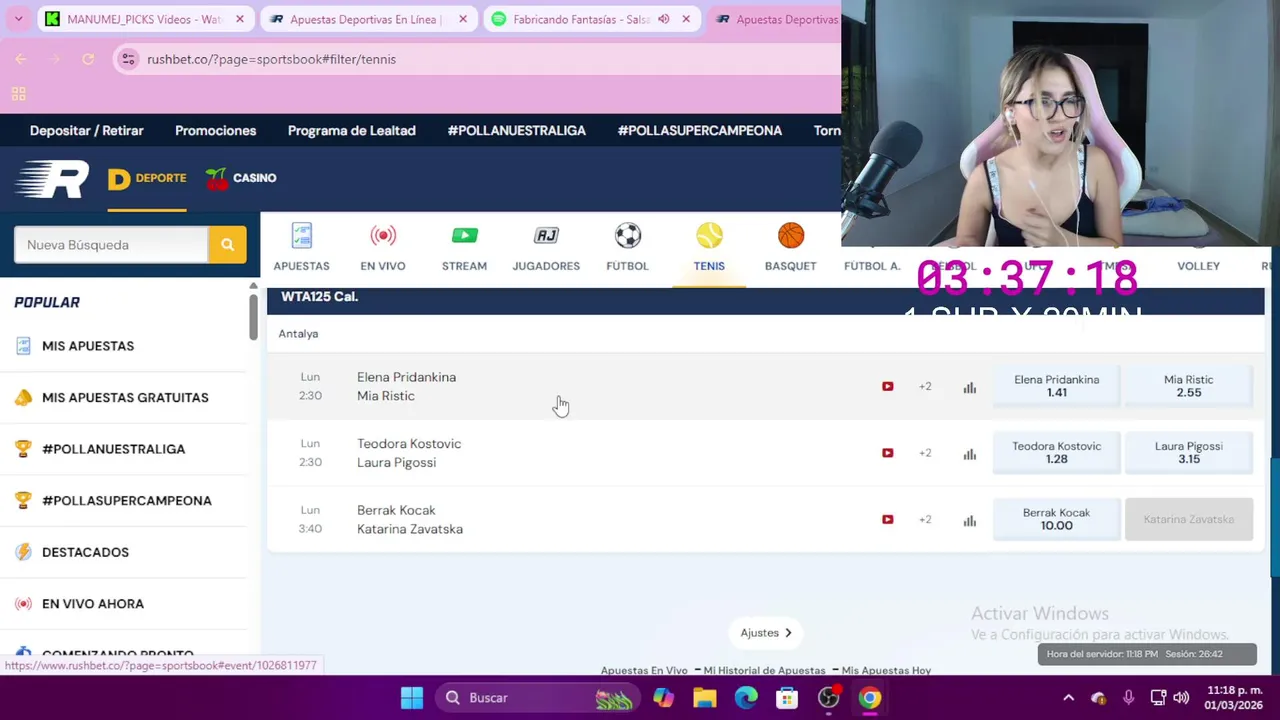This screenshot has width=1280, height=720.
Task: Click the Rushbet R logo
Action: click(52, 179)
